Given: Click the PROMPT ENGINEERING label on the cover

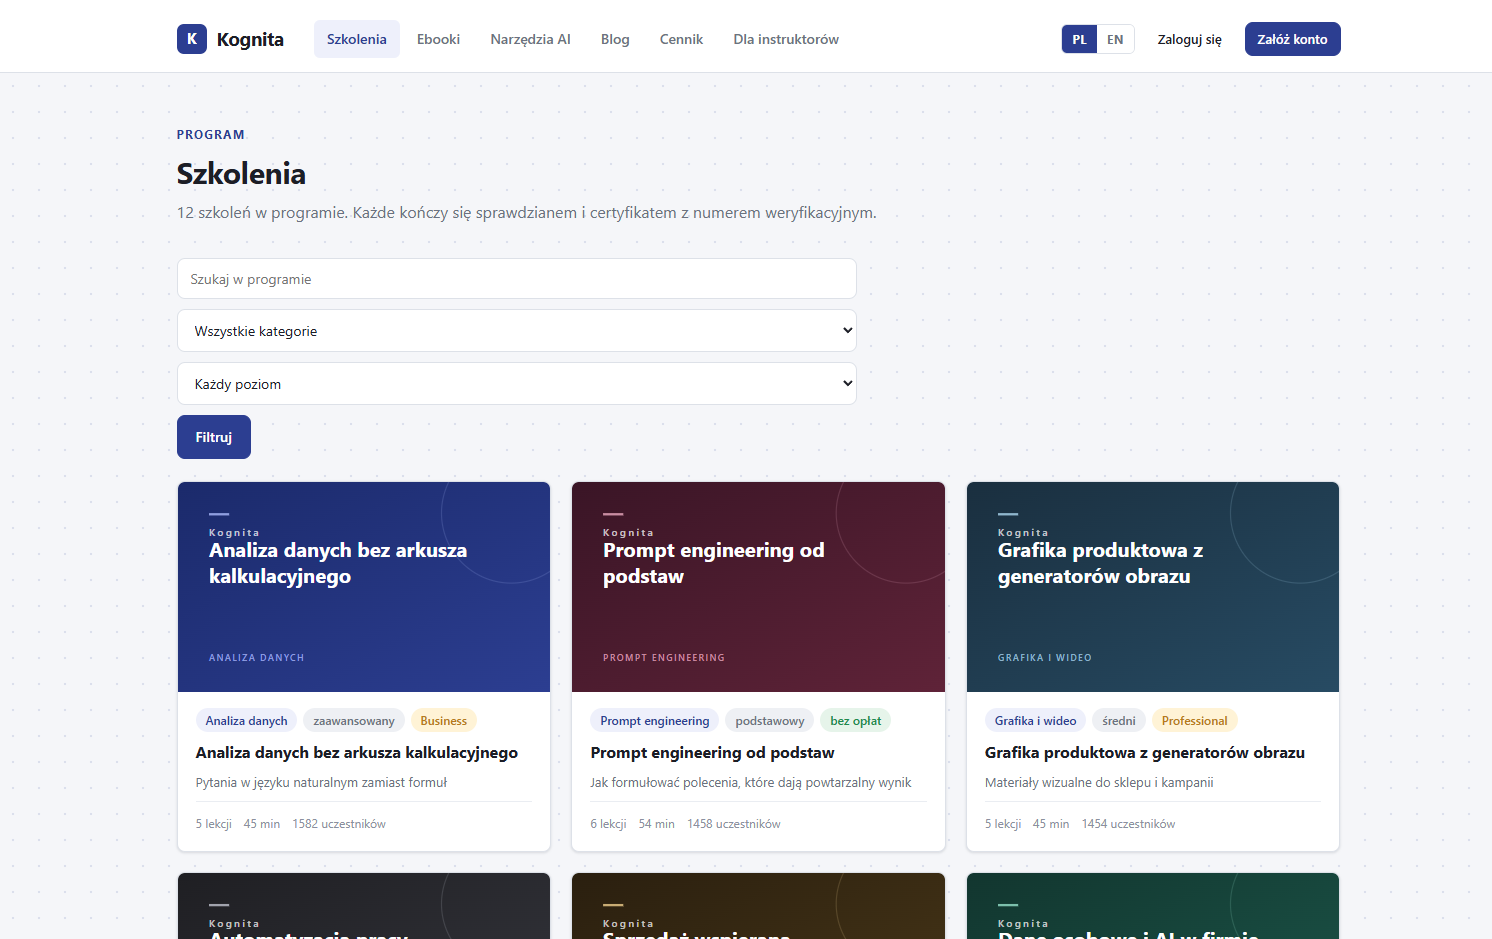Looking at the screenshot, I should [664, 657].
